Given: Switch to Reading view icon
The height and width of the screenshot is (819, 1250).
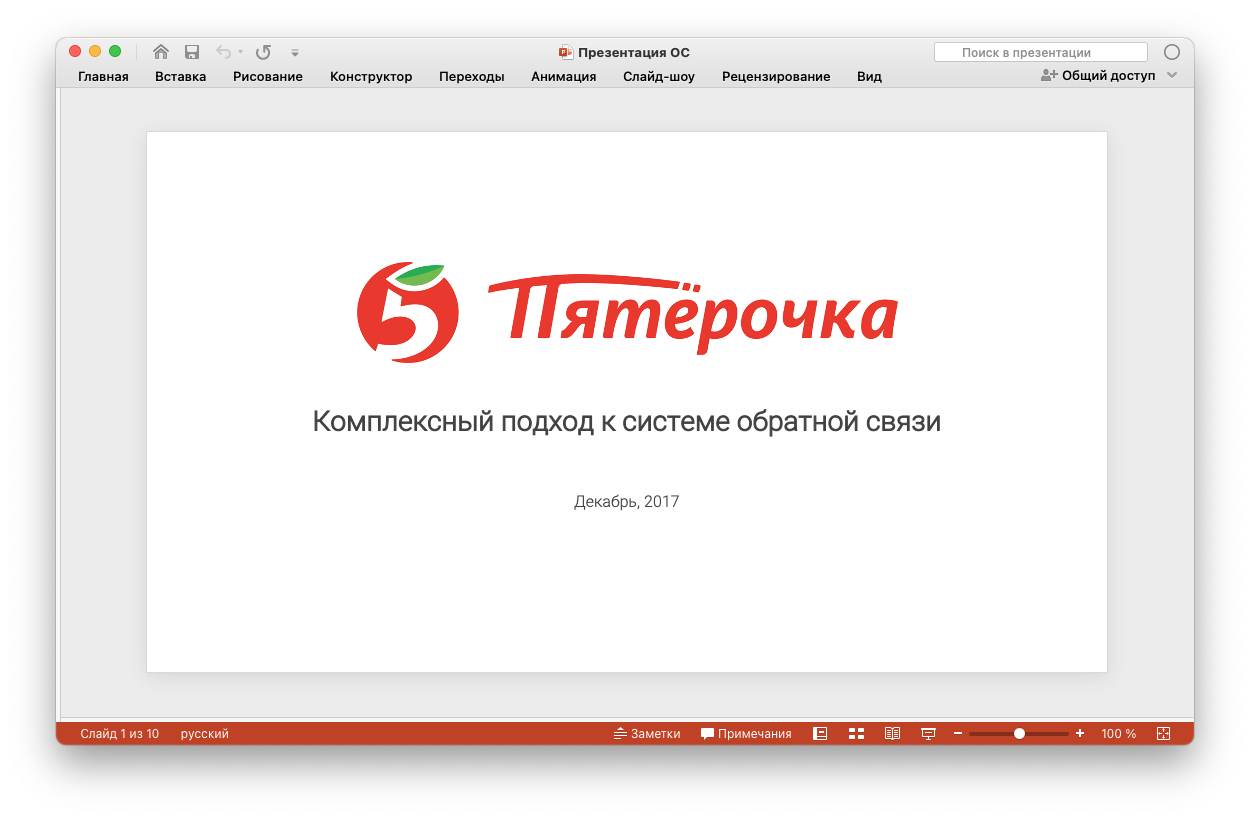Looking at the screenshot, I should 893,733.
